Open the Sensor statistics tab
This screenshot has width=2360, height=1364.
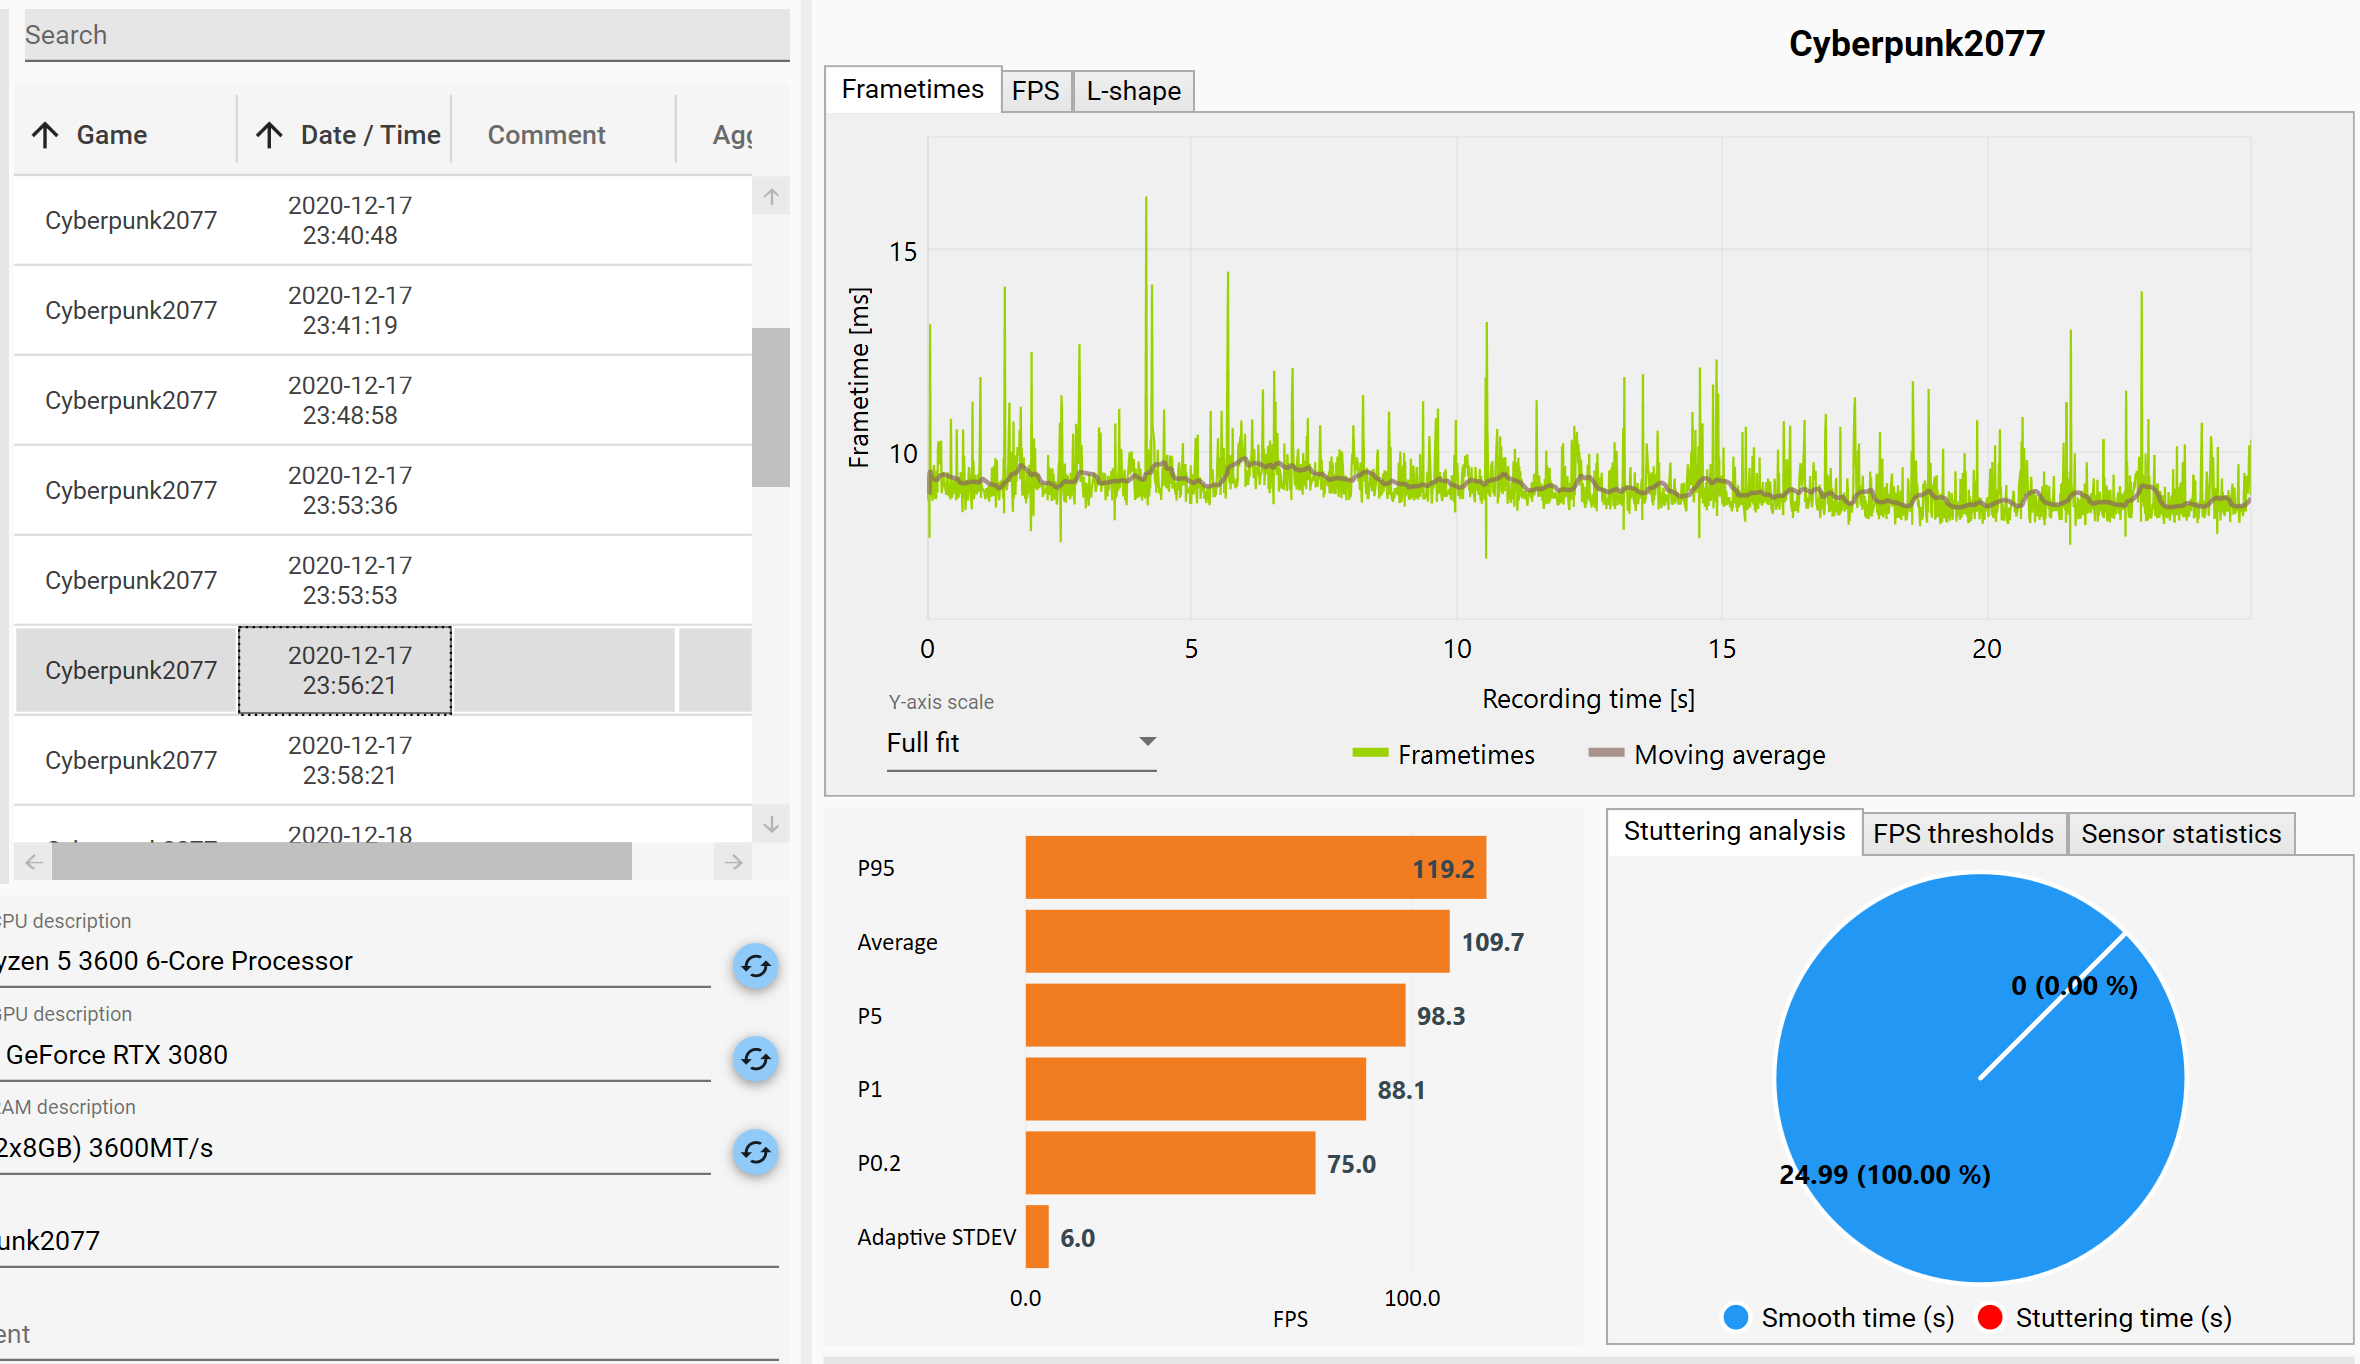[x=2180, y=834]
